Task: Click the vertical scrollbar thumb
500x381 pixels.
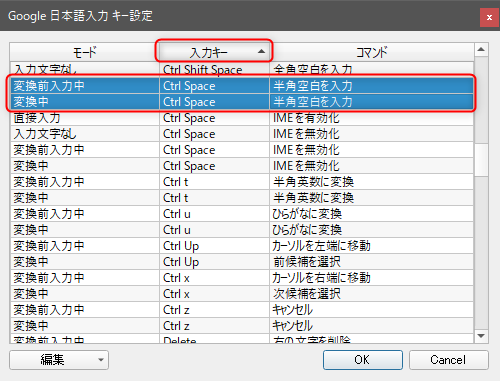Action: 481,160
